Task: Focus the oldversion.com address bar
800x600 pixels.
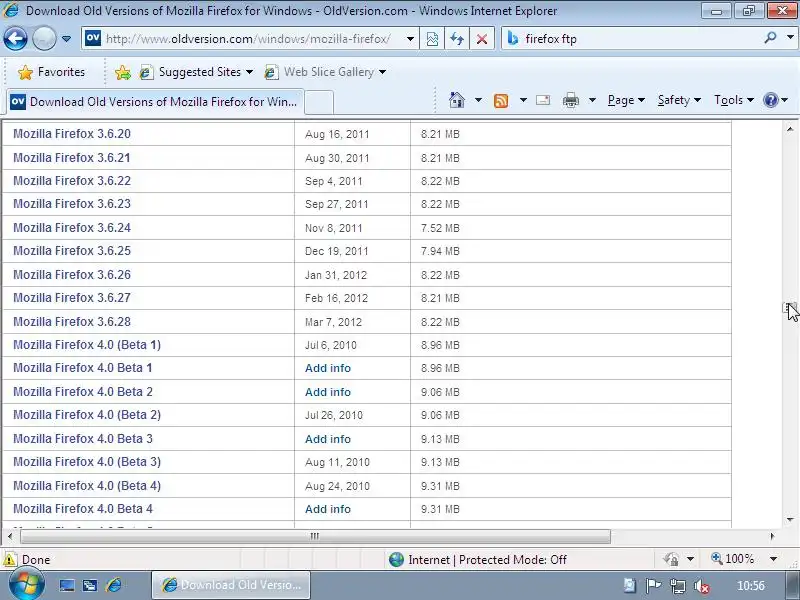Action: pyautogui.click(x=248, y=39)
